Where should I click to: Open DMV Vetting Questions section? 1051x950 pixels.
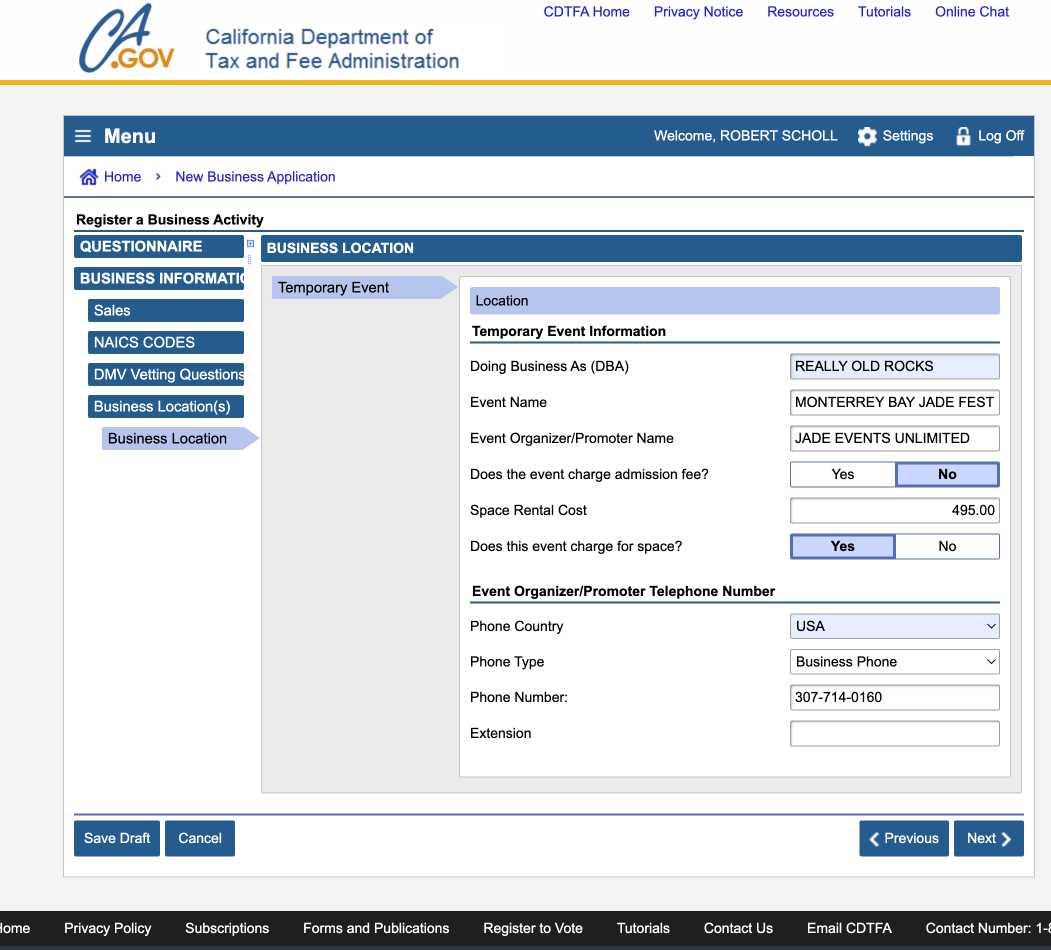(x=166, y=375)
